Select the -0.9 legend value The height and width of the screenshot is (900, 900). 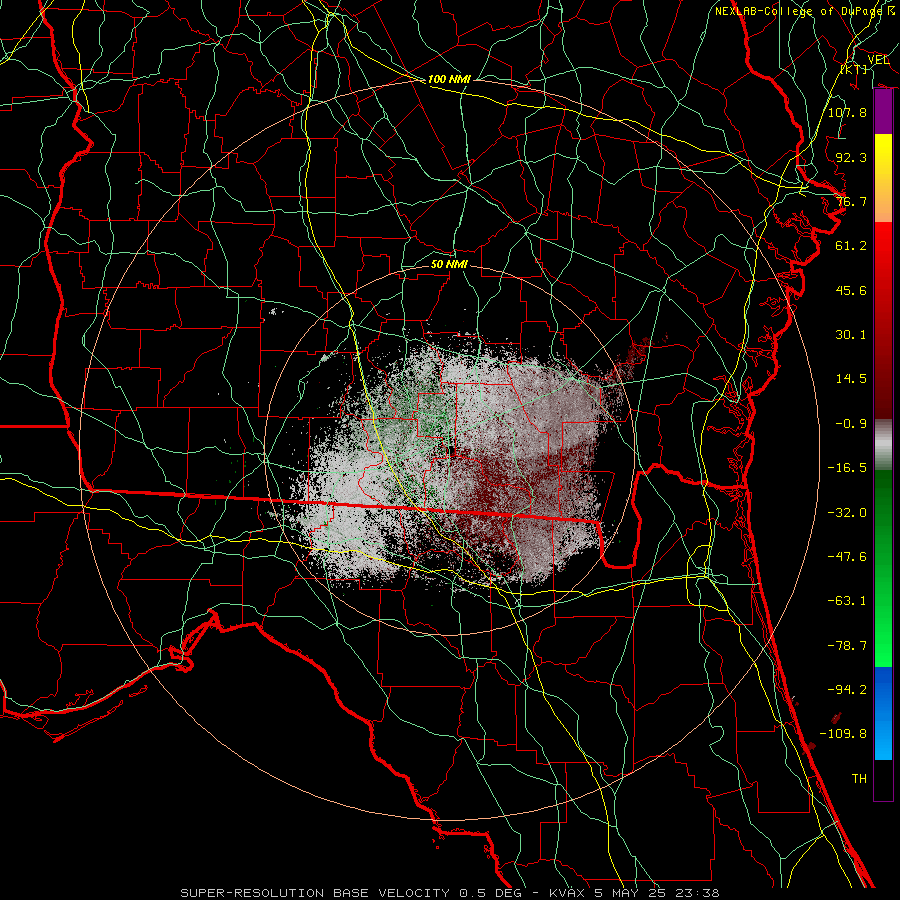[x=851, y=424]
